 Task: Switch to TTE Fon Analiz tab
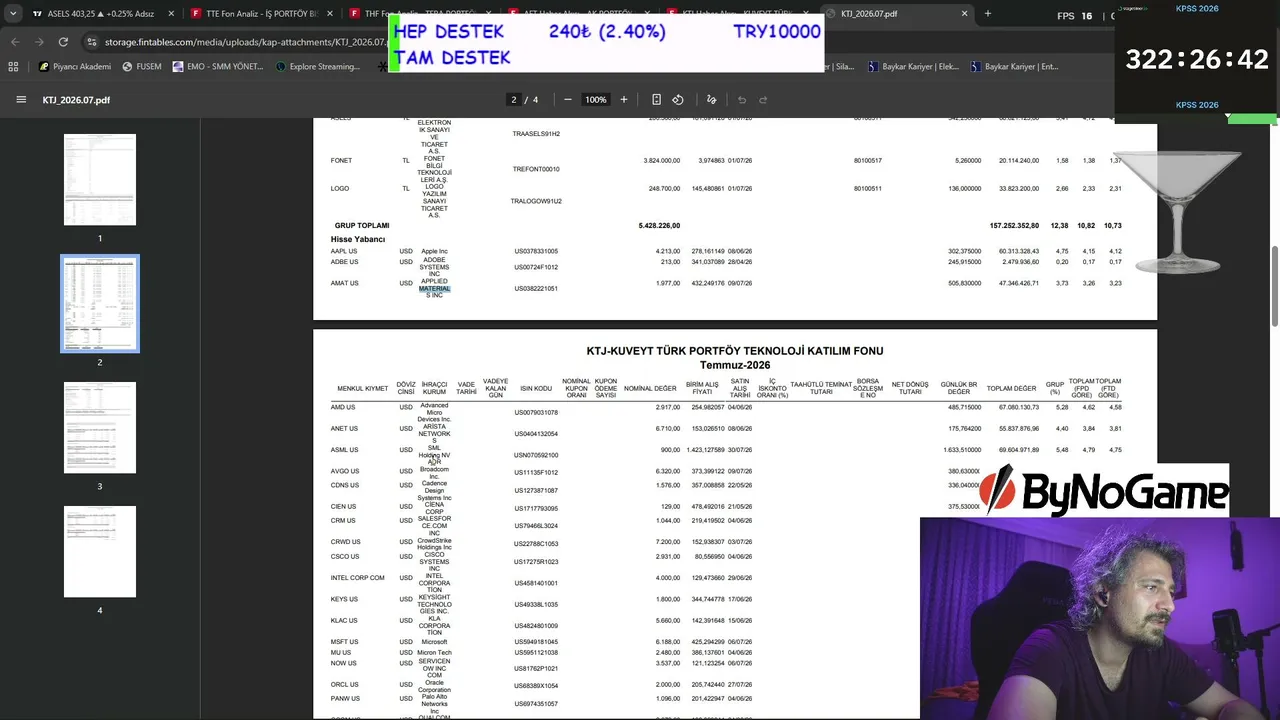[x=261, y=14]
